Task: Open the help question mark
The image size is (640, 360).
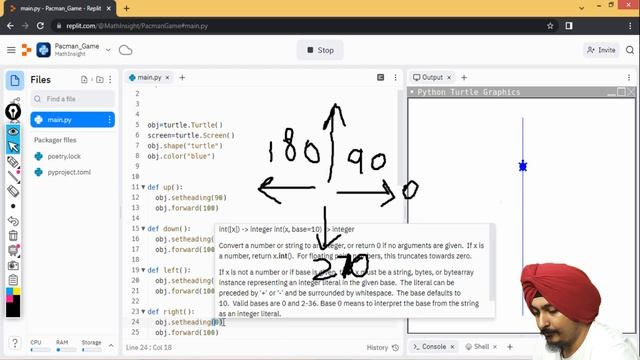Action: point(15,343)
